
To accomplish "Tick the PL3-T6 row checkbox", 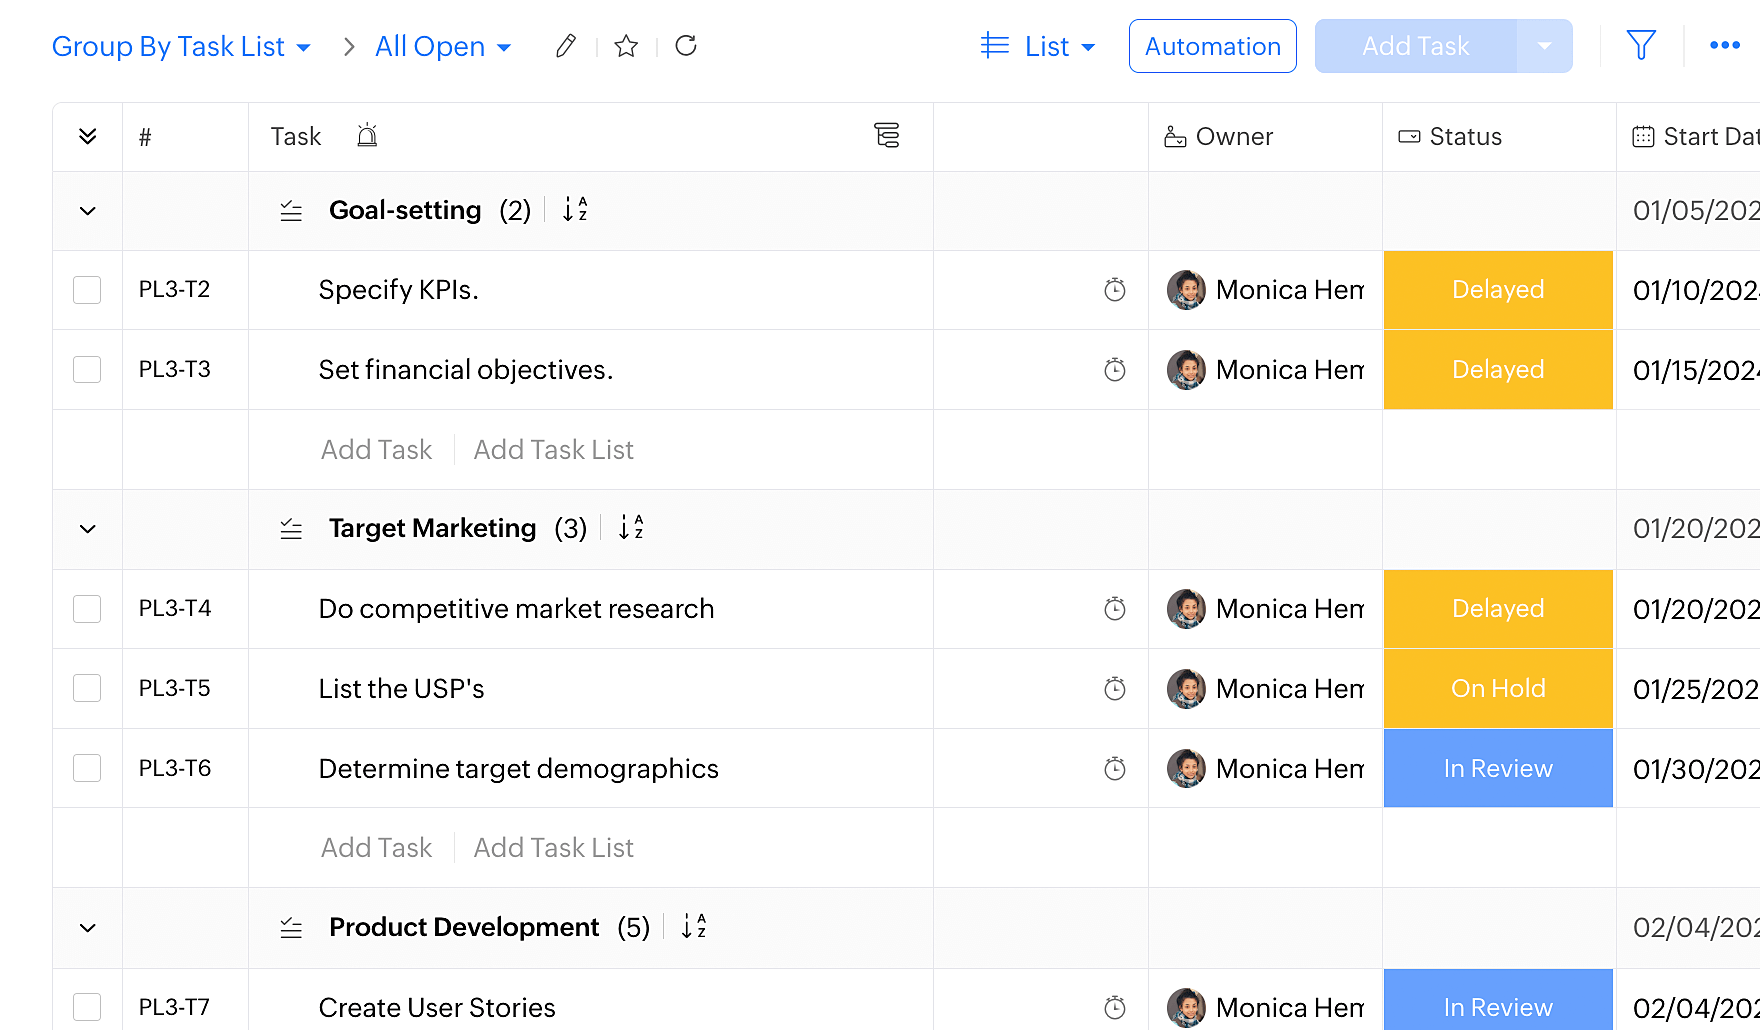I will pyautogui.click(x=87, y=768).
